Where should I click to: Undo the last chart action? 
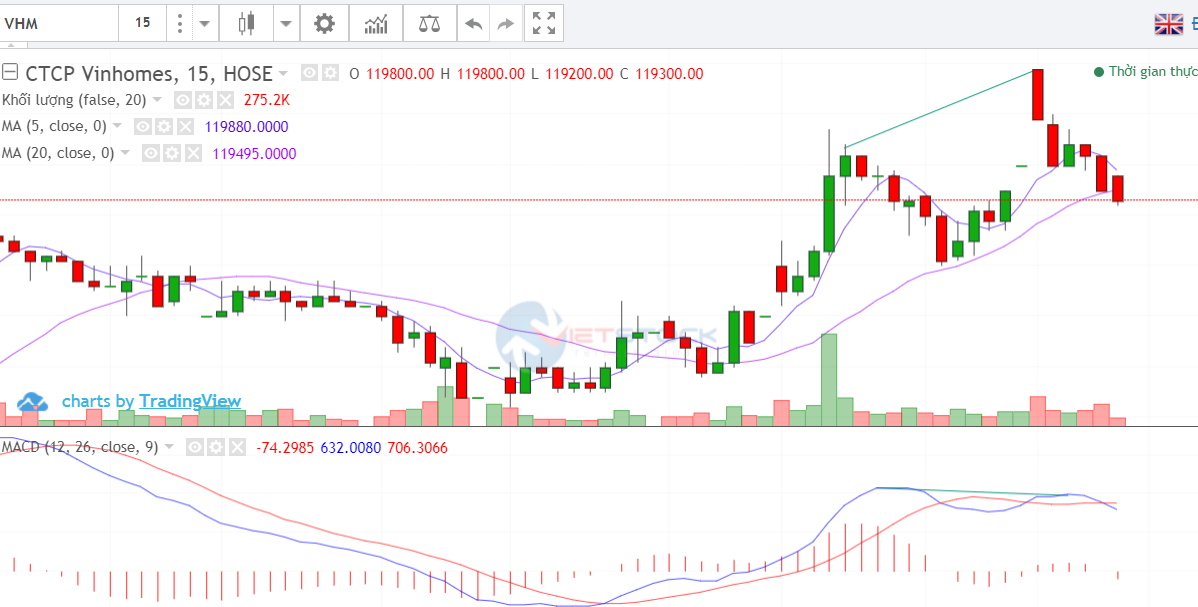(474, 23)
